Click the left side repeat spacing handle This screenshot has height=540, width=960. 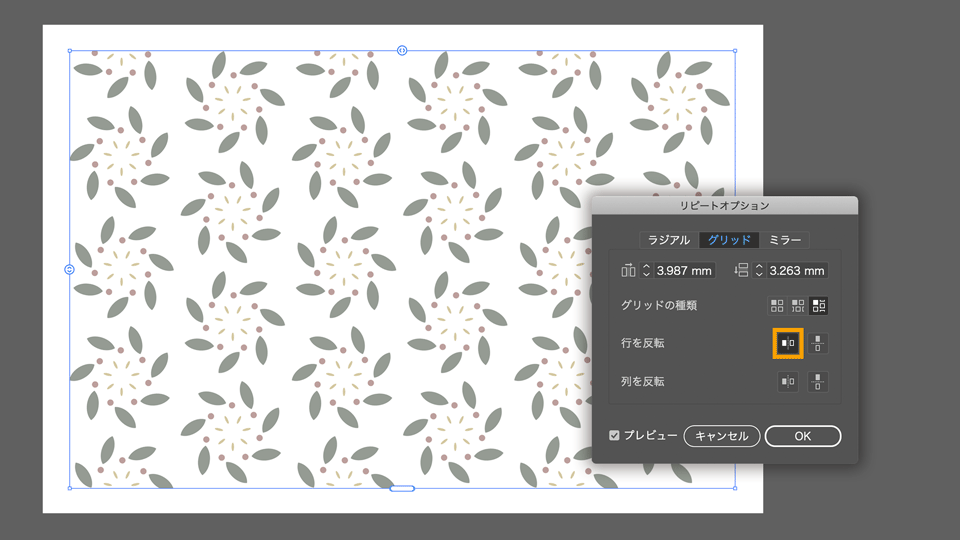69,269
